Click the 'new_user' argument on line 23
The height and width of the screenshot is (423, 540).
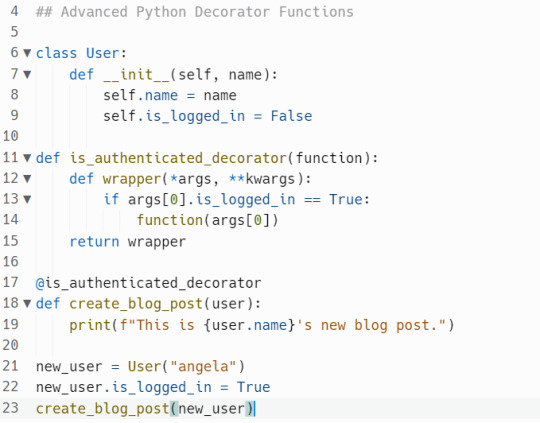coord(211,409)
